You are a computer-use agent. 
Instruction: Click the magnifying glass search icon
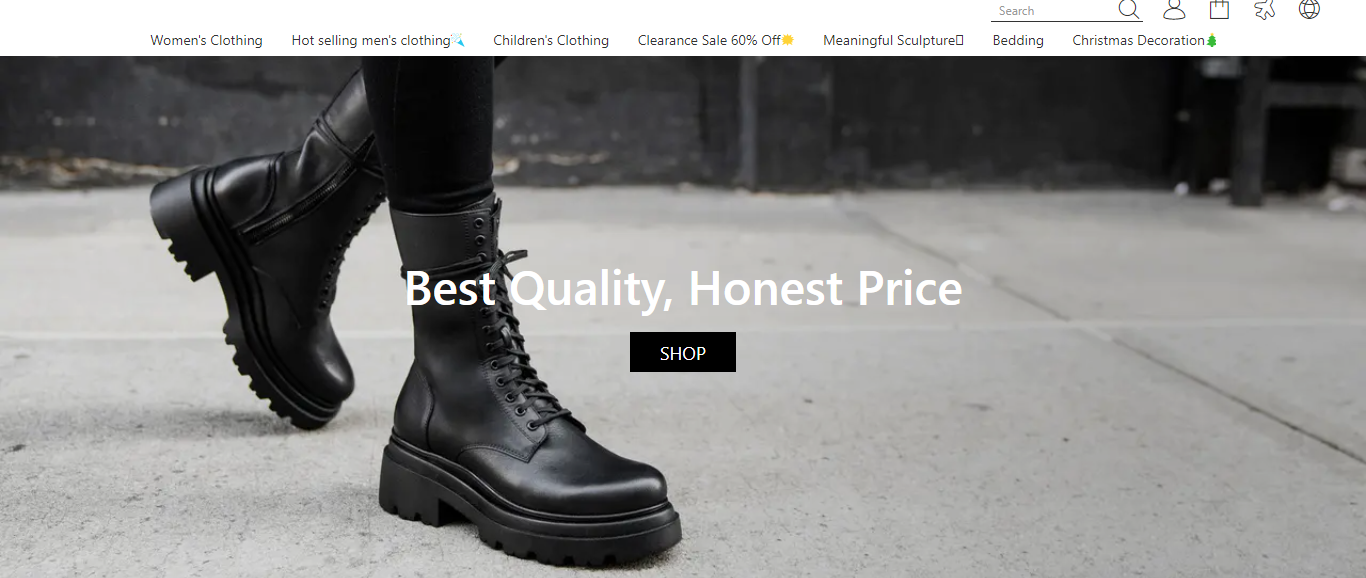(x=1129, y=10)
